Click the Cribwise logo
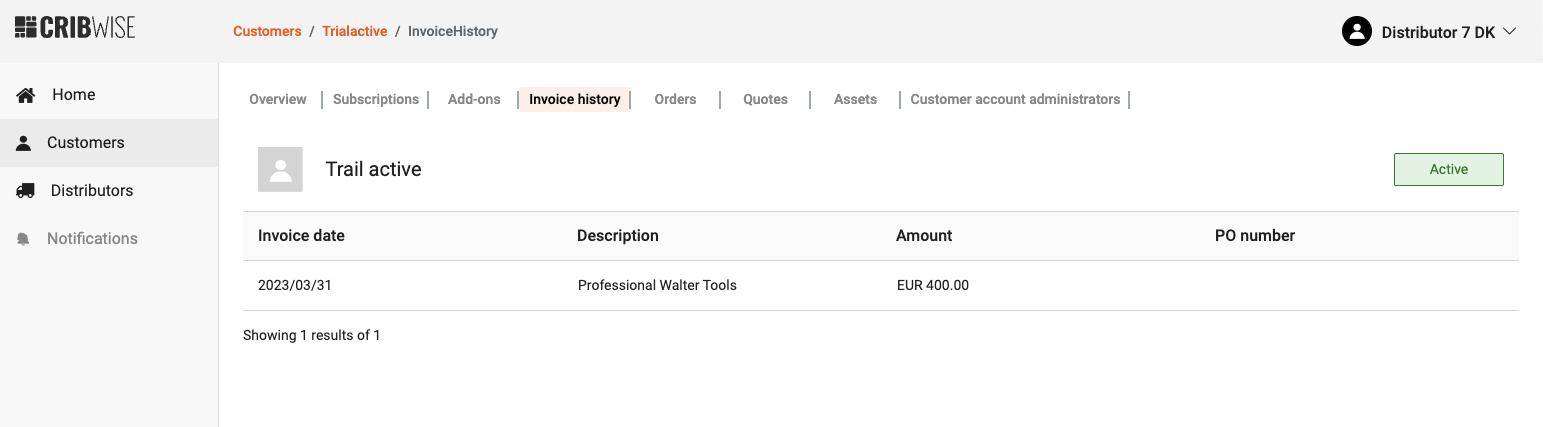 (75, 27)
